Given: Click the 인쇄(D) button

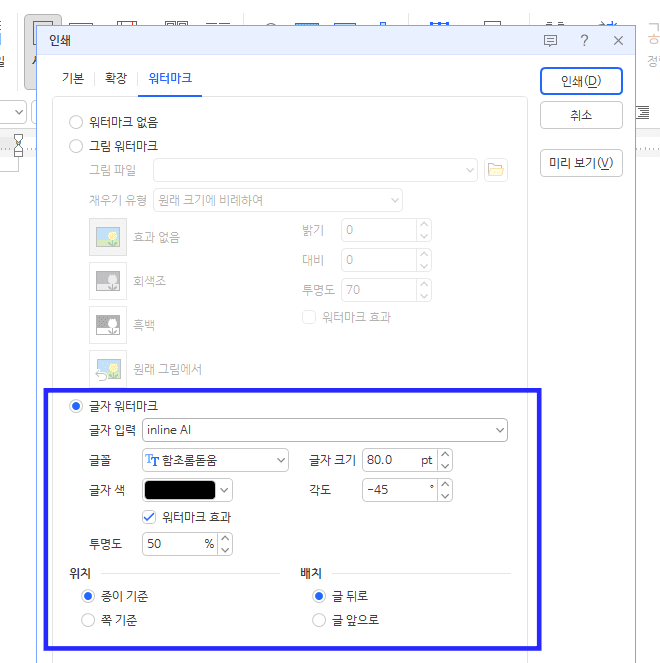Looking at the screenshot, I should coord(581,81).
